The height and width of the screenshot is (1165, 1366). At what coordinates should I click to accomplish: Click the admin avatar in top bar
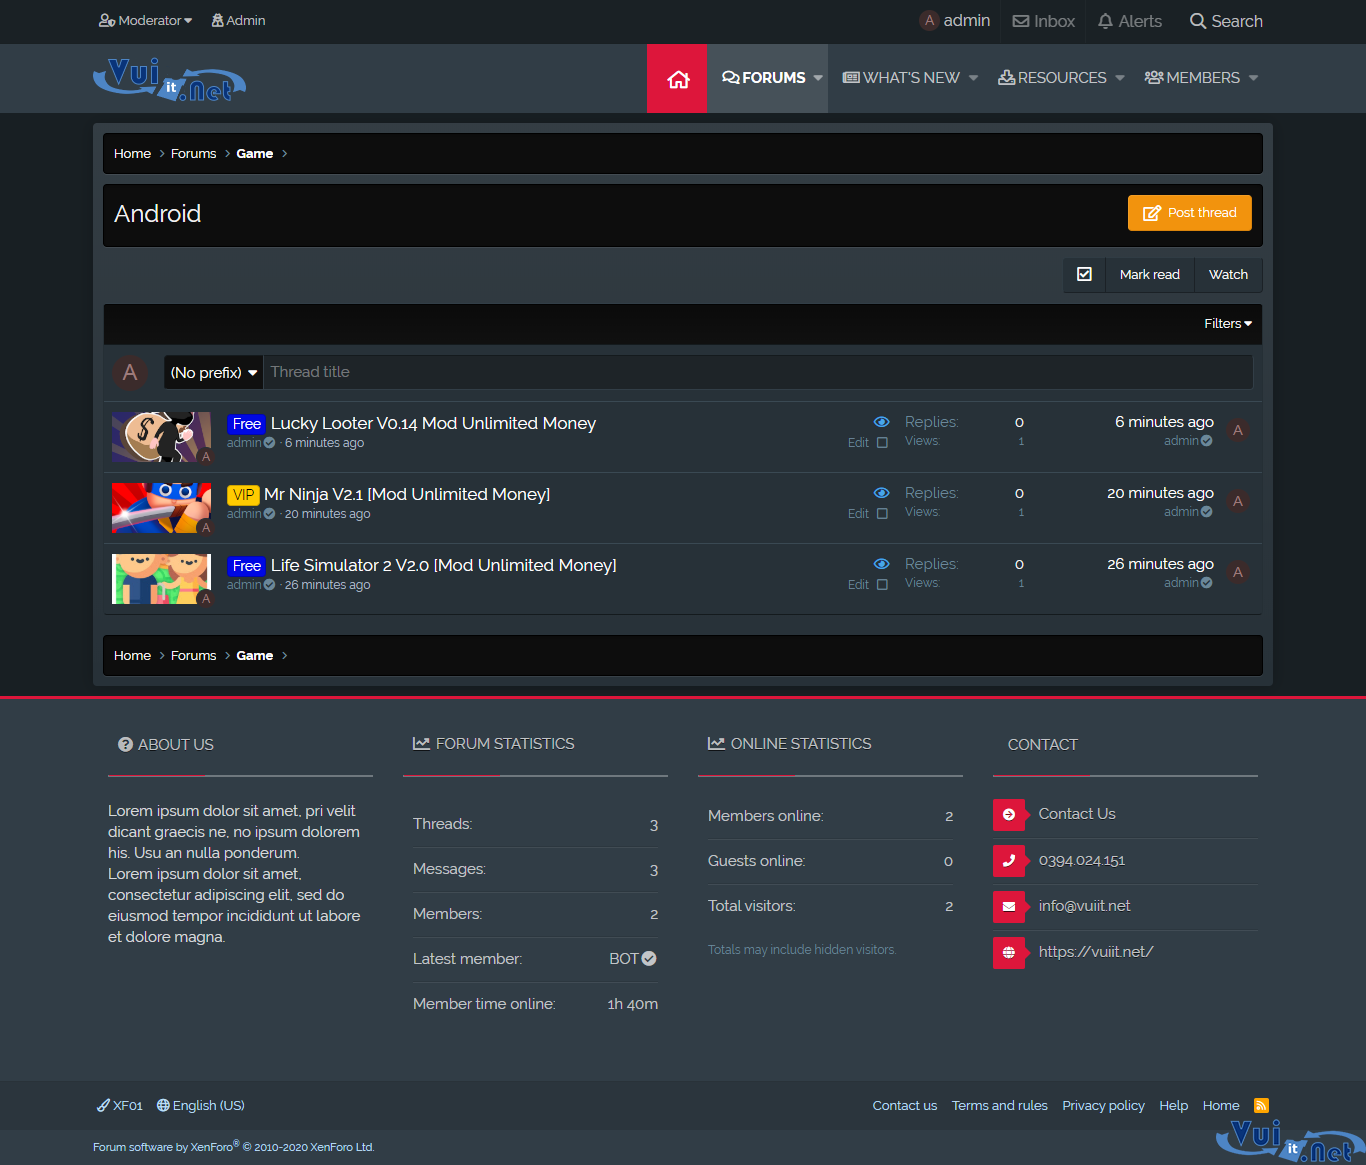pos(929,20)
